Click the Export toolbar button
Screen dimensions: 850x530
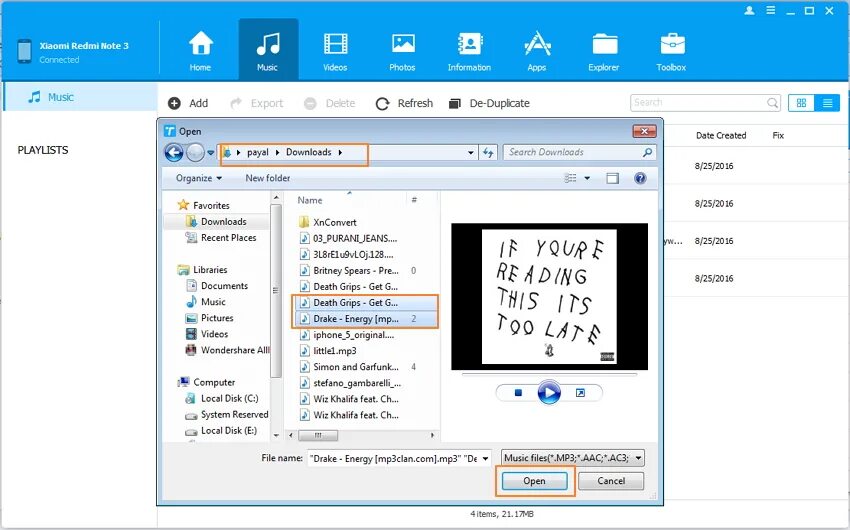point(256,103)
